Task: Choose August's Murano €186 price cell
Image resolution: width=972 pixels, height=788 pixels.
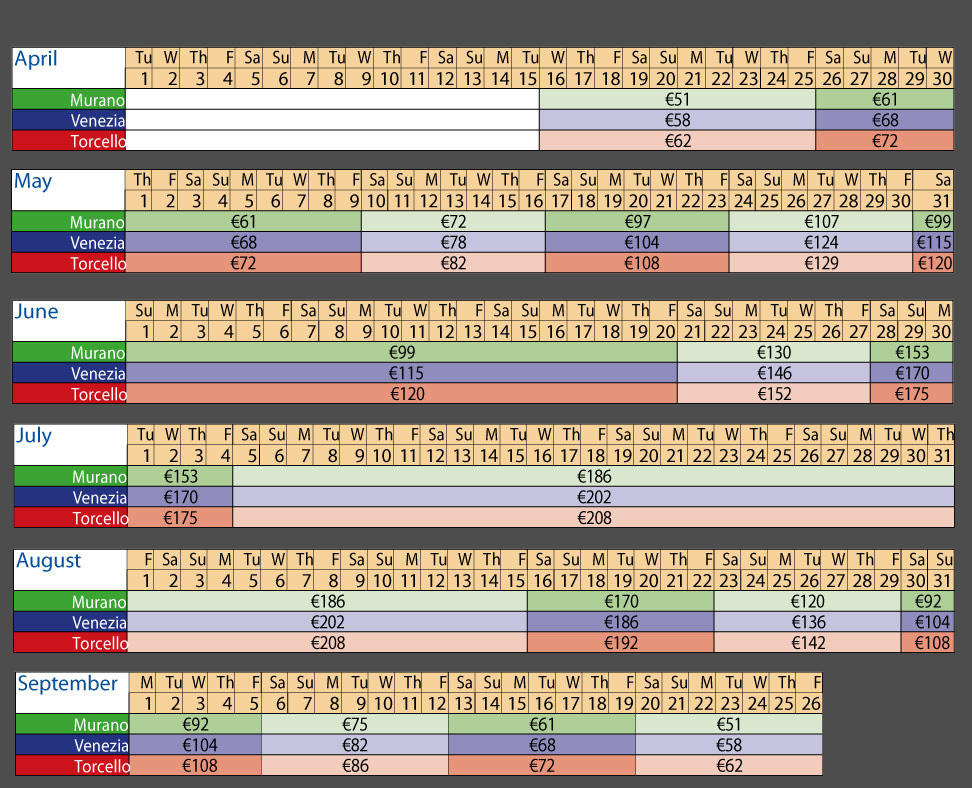Action: click(327, 601)
